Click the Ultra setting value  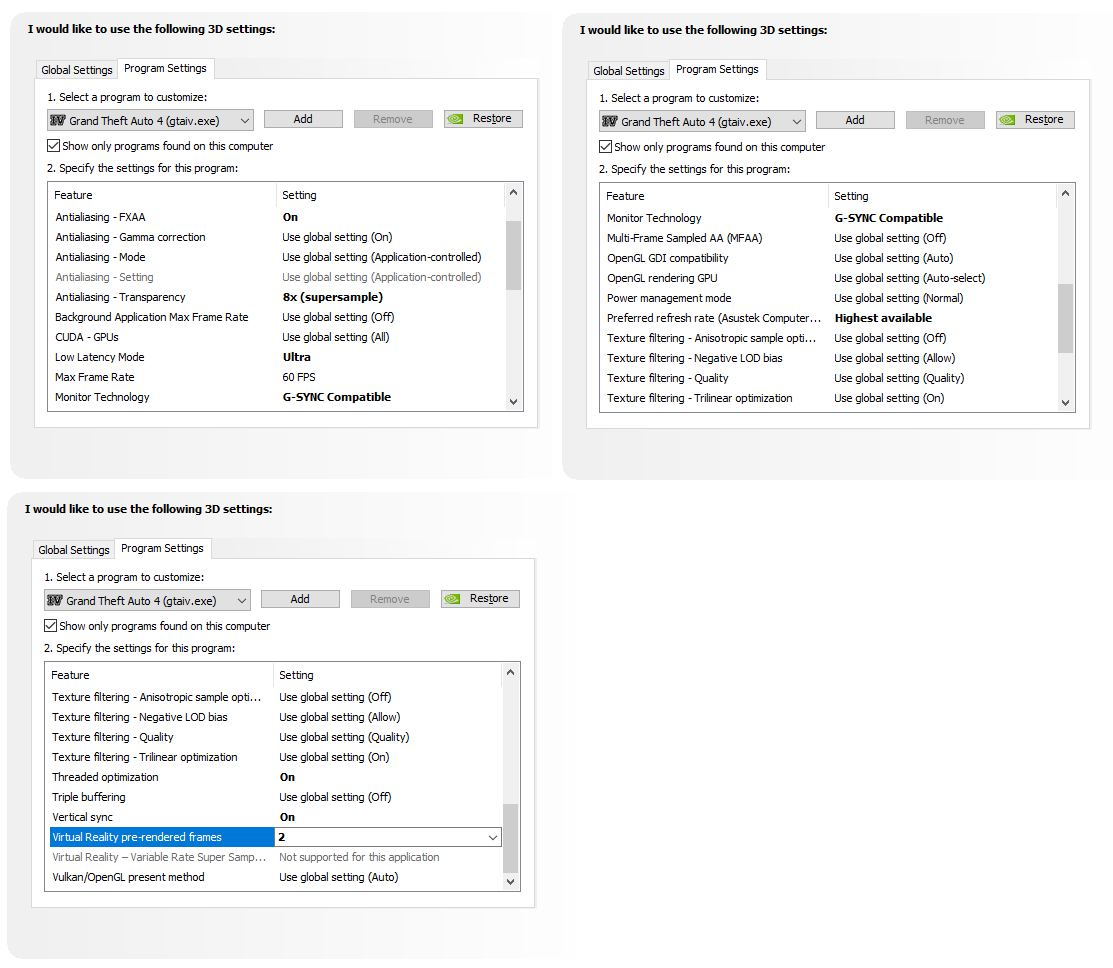[297, 357]
